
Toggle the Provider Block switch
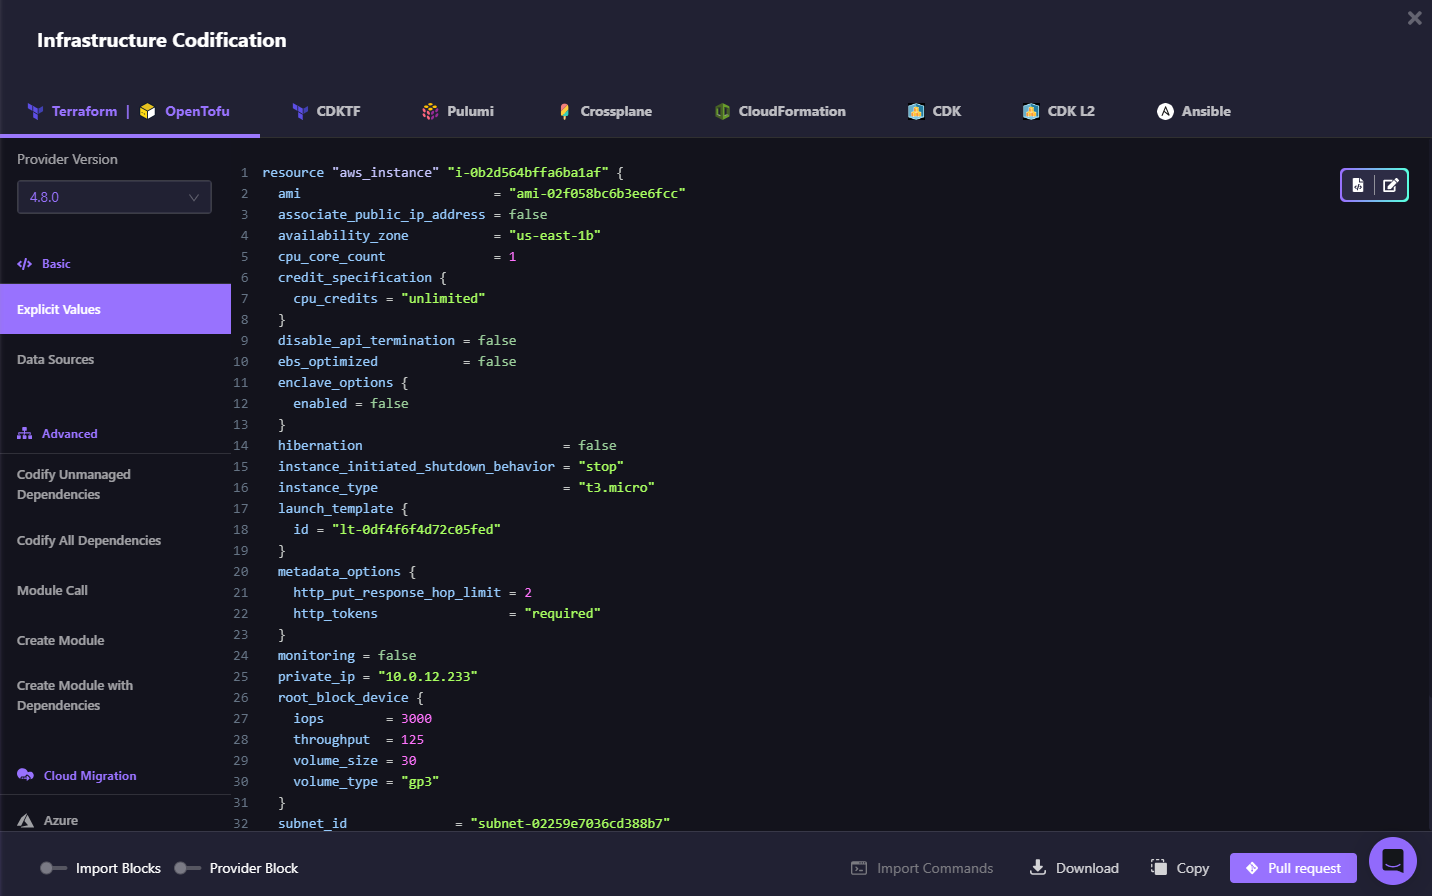(187, 868)
